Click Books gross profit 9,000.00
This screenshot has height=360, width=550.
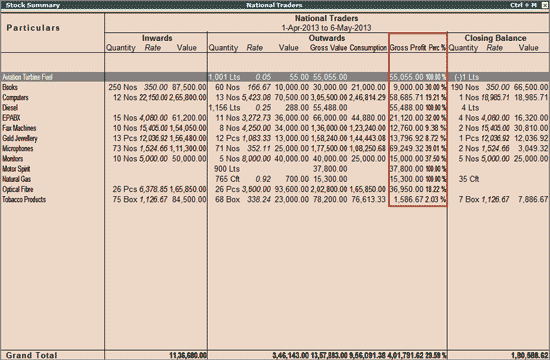pyautogui.click(x=408, y=87)
